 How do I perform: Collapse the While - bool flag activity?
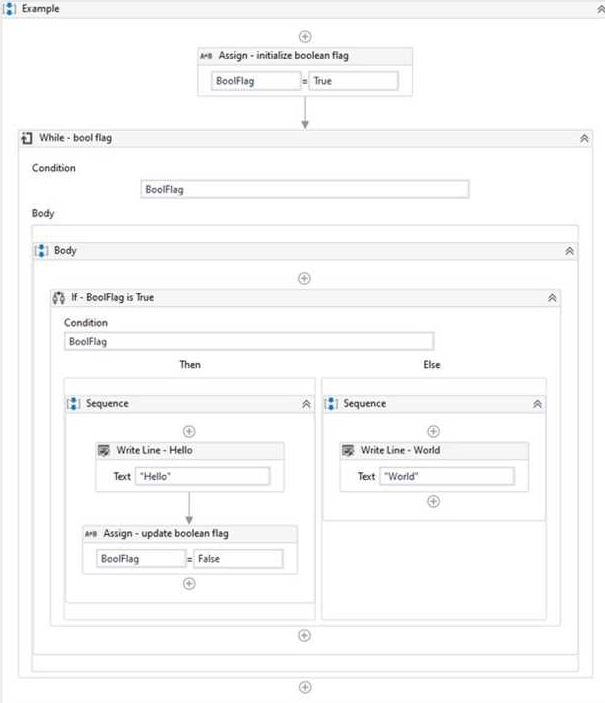(584, 139)
